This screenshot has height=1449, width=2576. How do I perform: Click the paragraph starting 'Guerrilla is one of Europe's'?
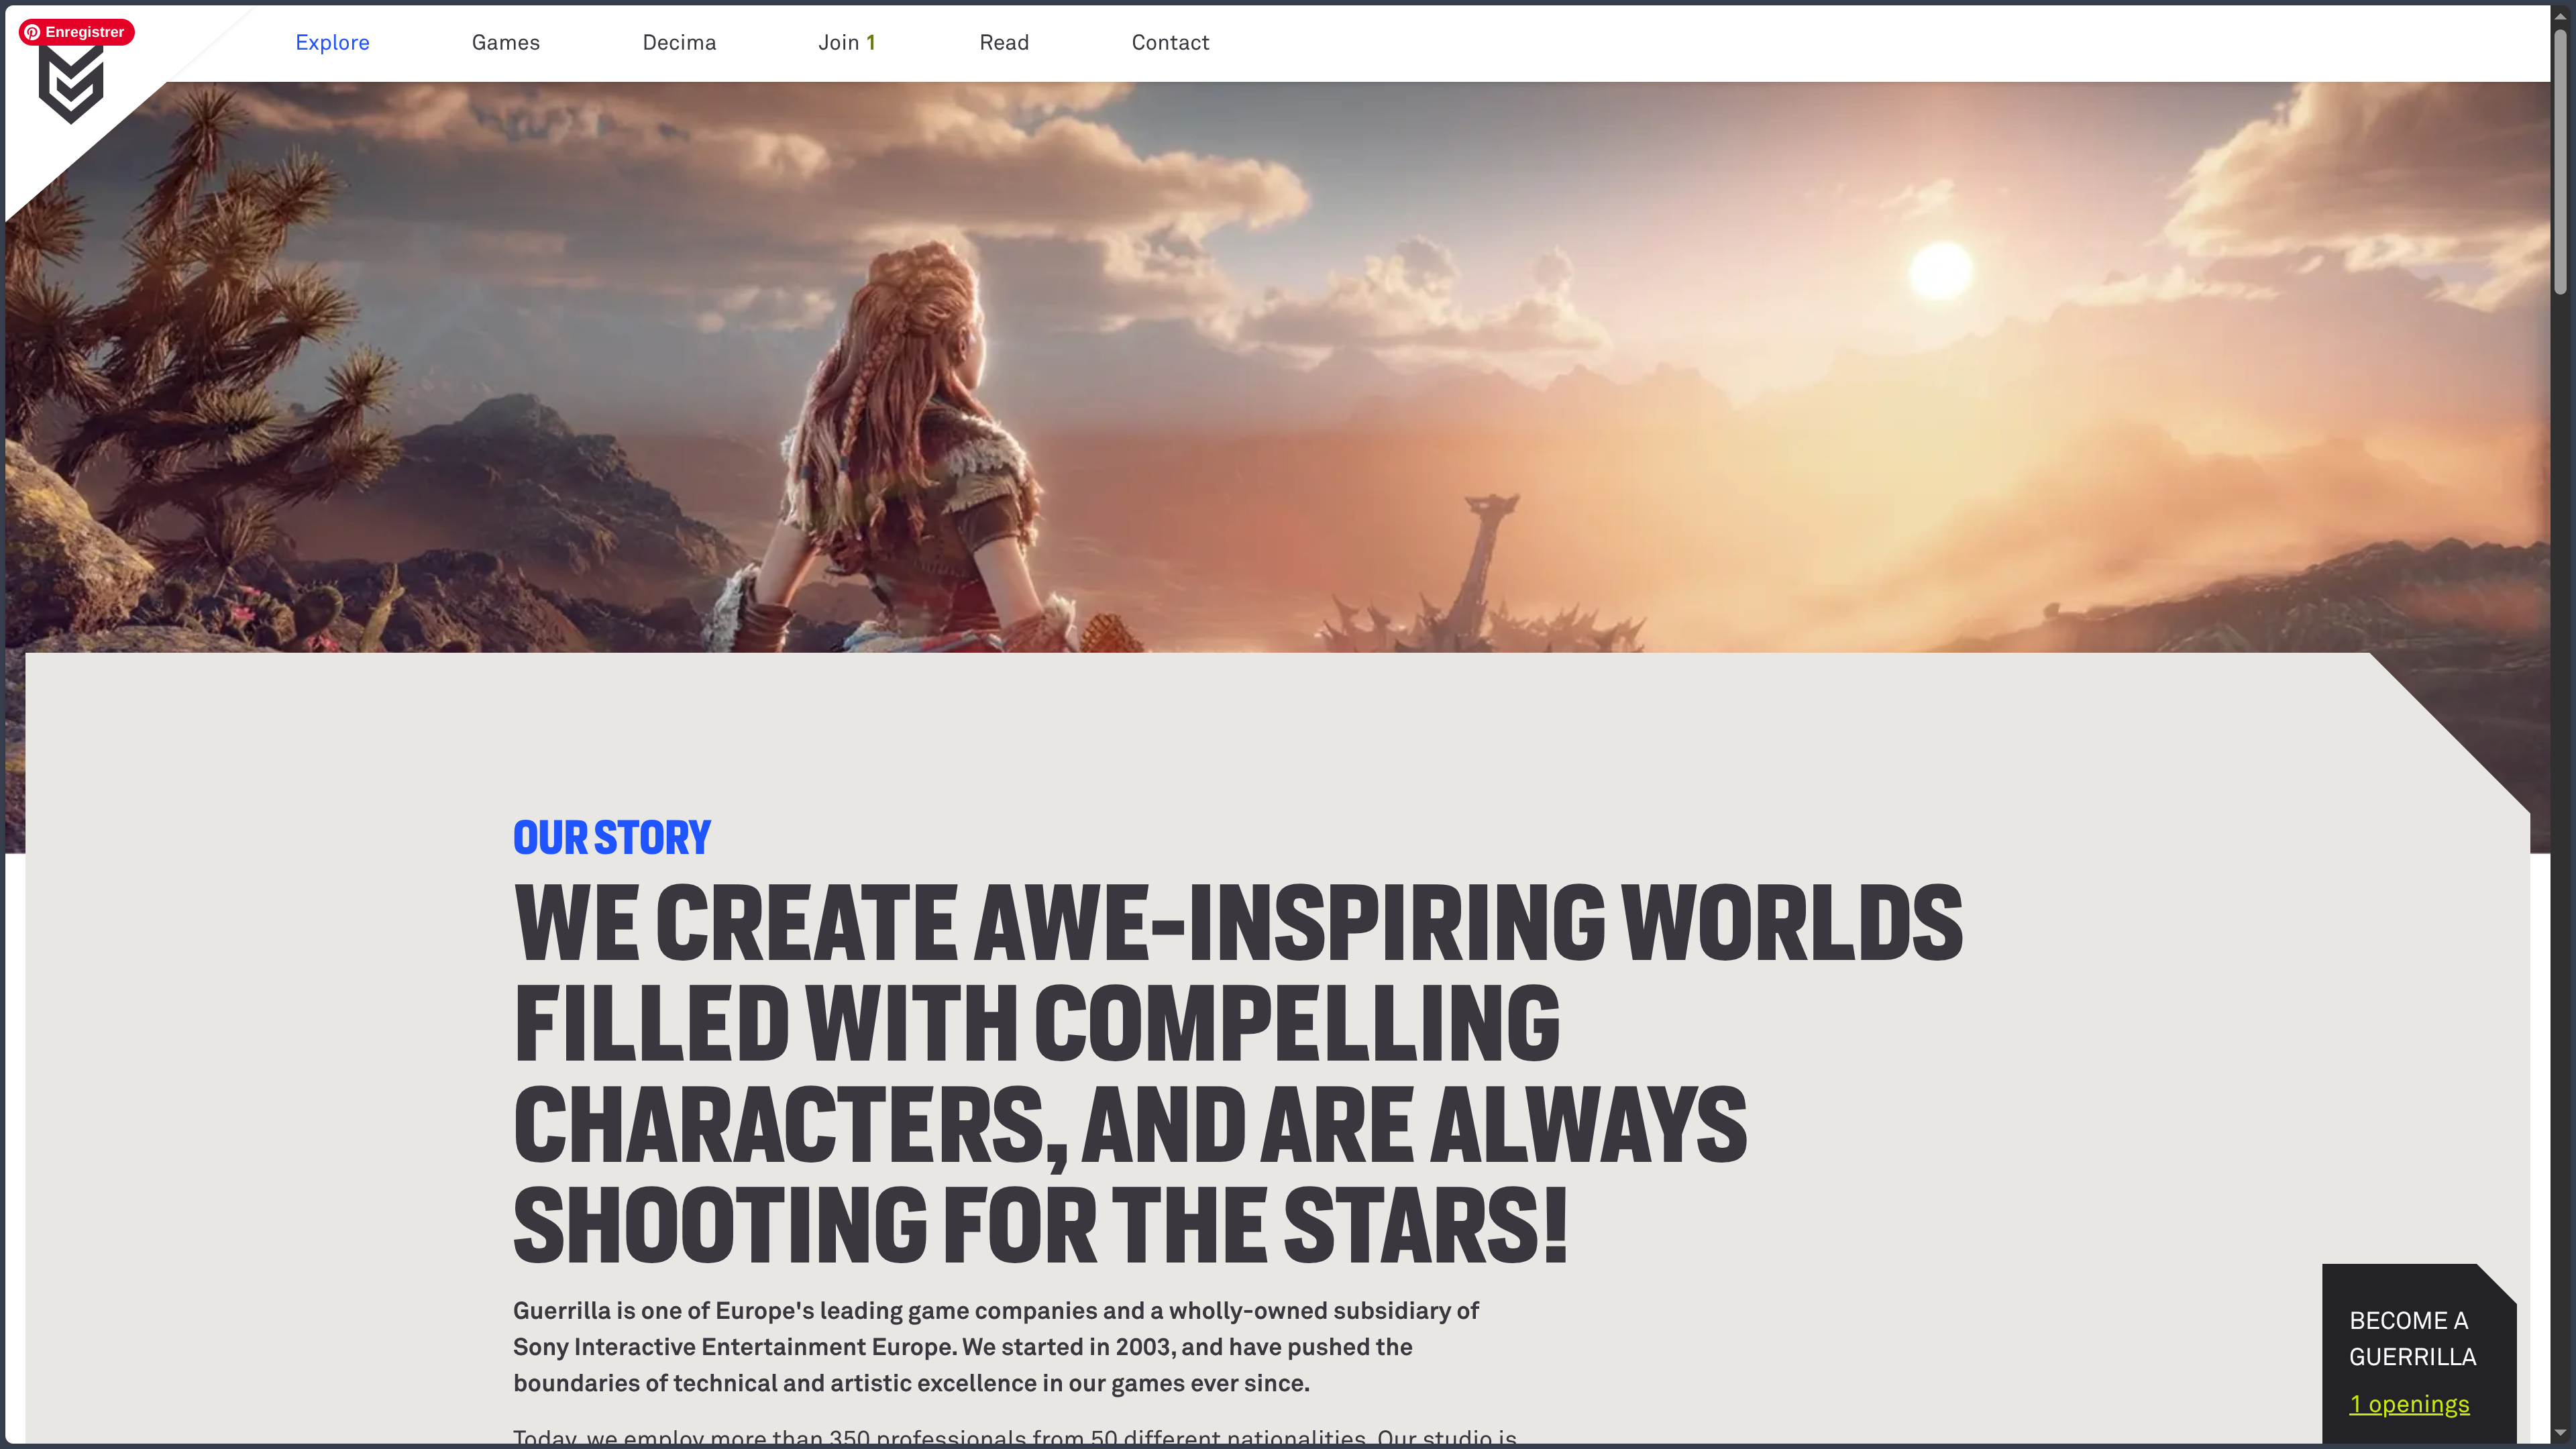tap(996, 1347)
